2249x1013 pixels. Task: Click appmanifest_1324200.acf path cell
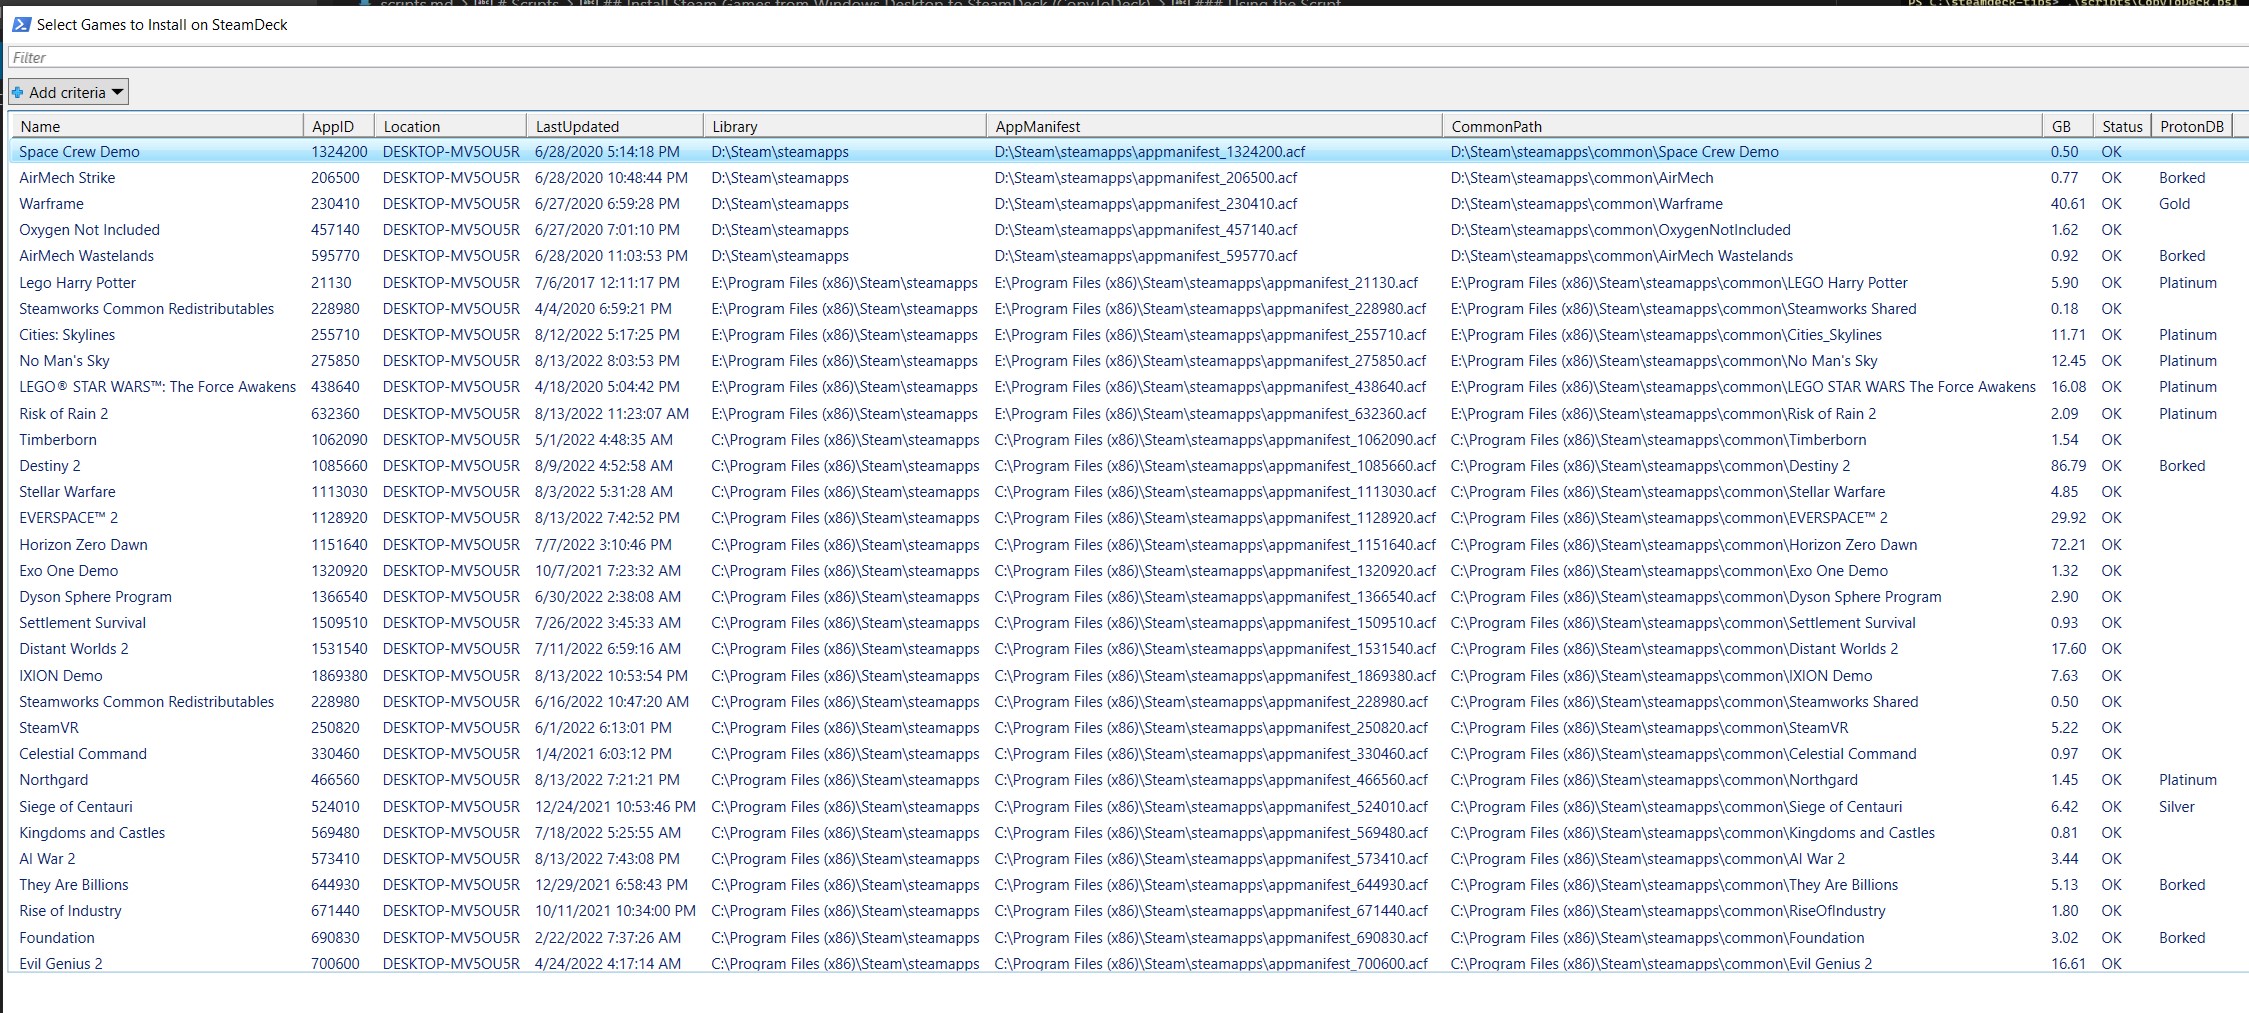[1150, 152]
